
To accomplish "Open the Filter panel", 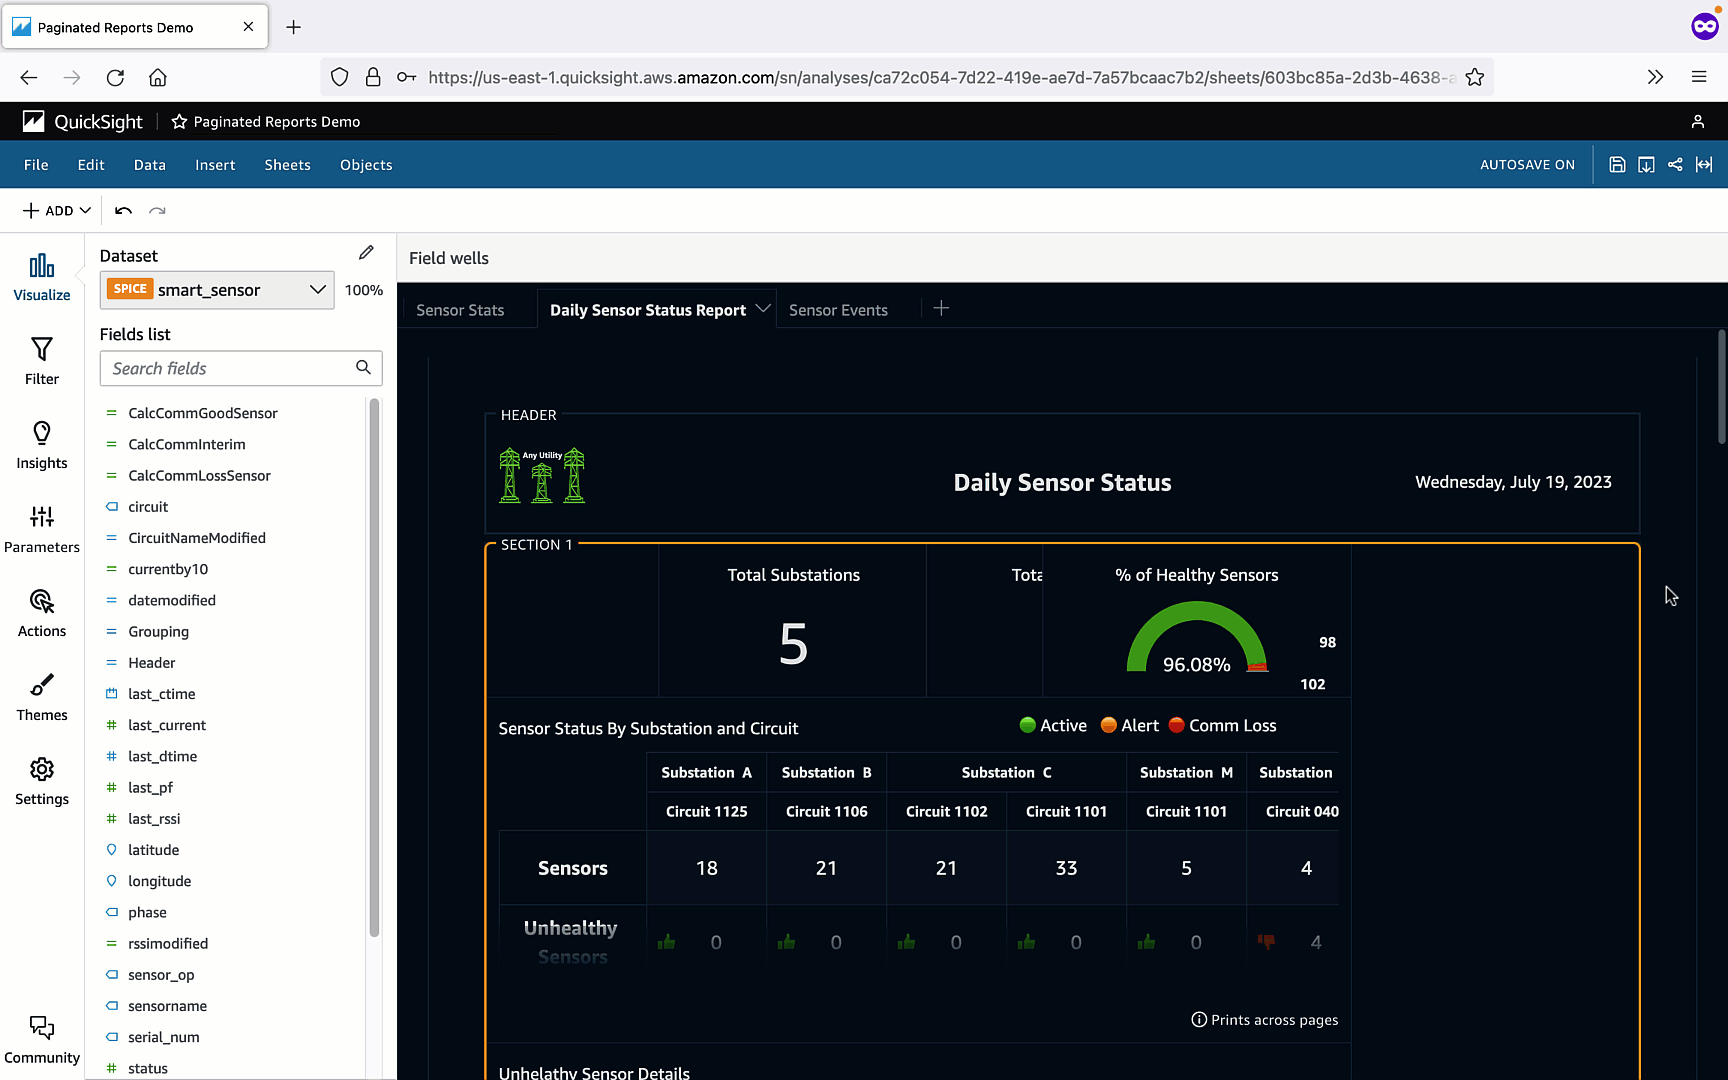I will [41, 360].
